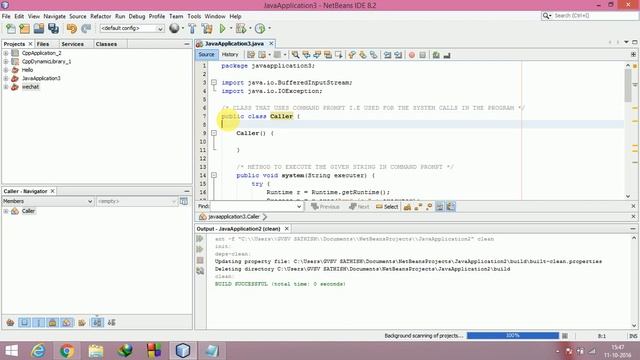Toggle Rectangular Selection in editor toolbar
The image size is (640, 360).
(338, 55)
